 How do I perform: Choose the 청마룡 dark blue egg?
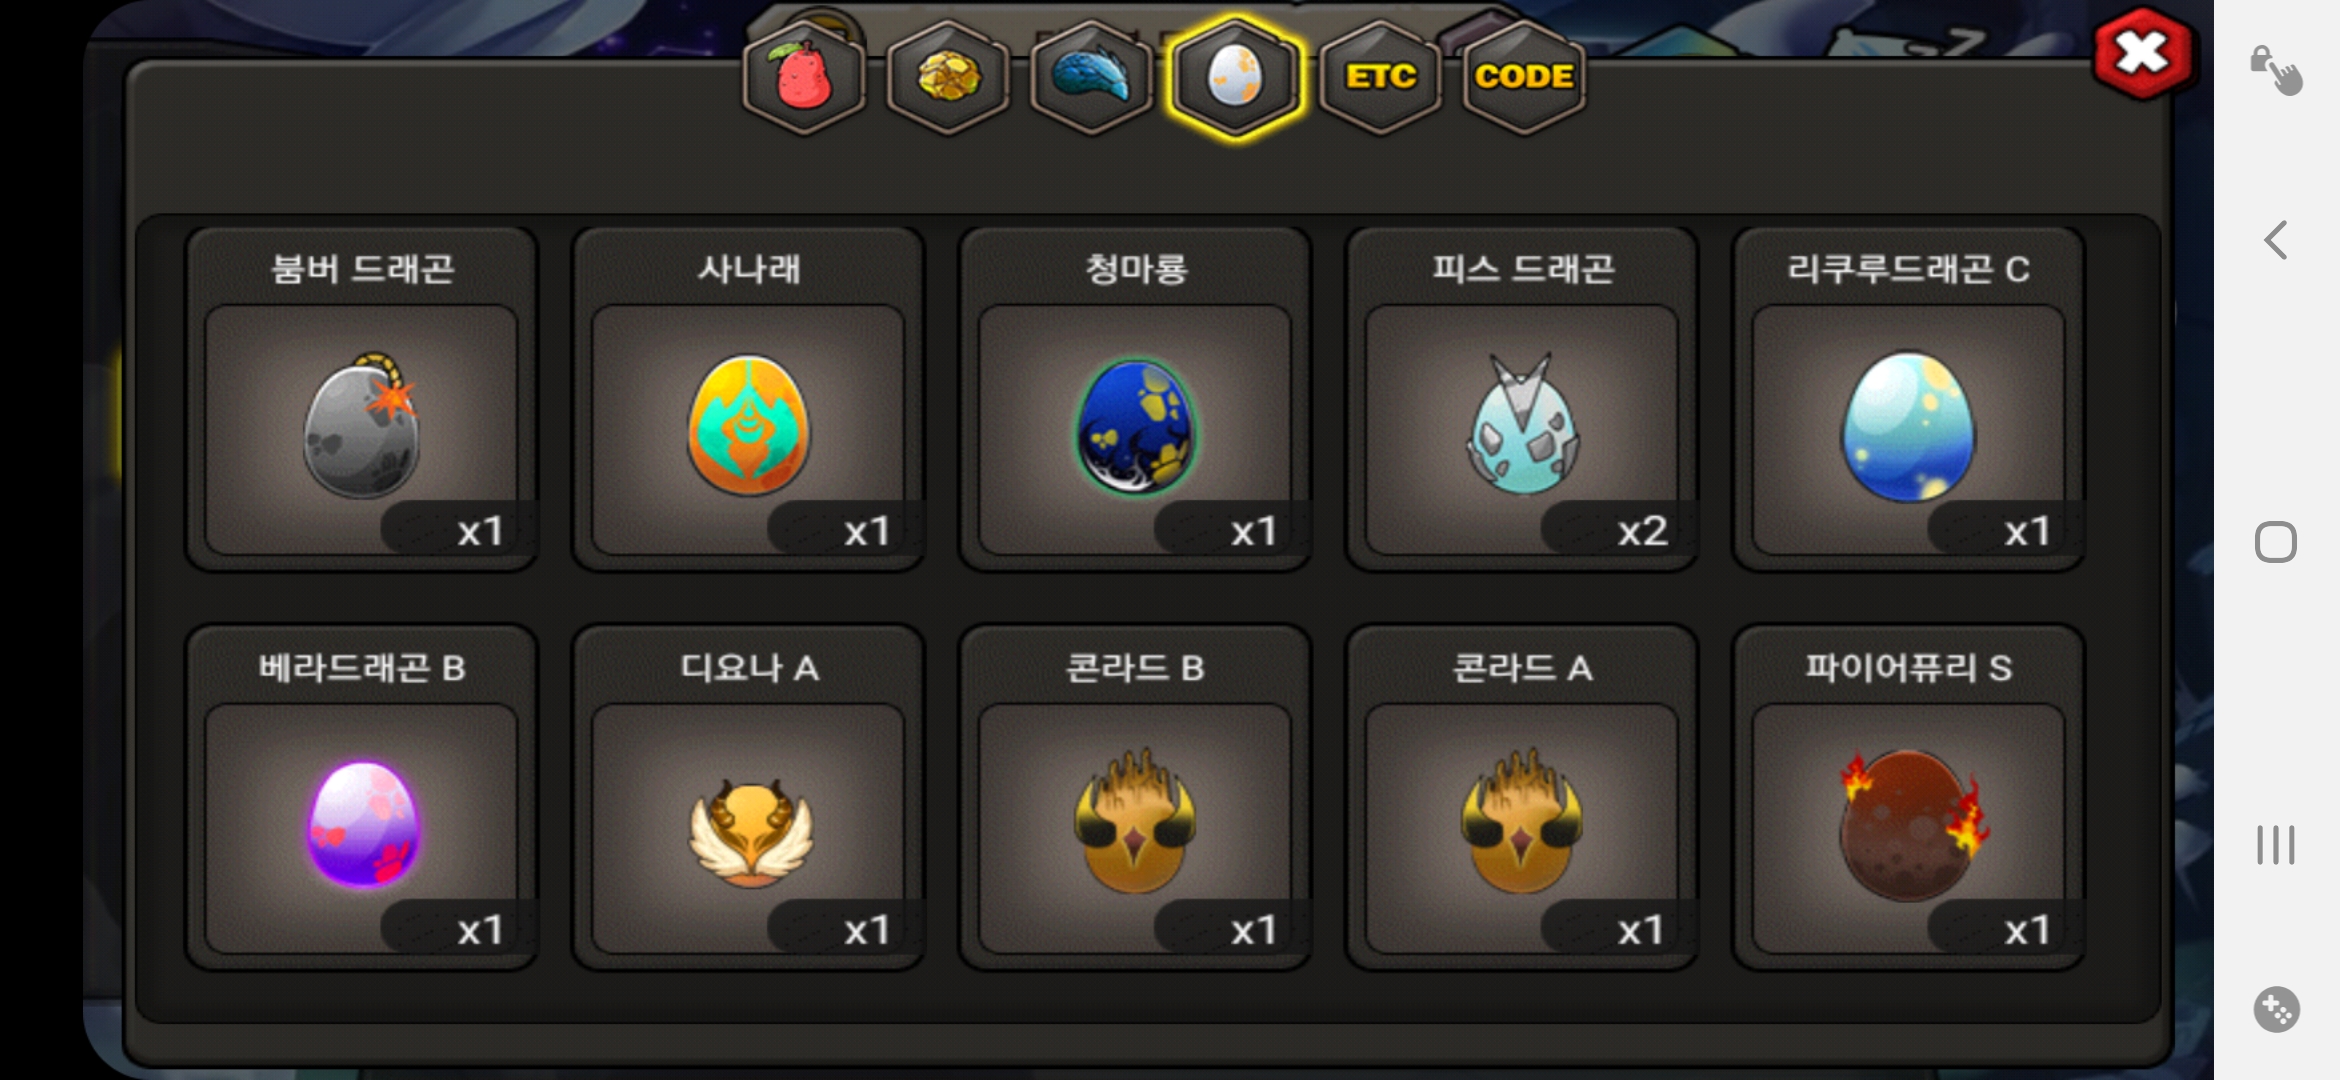click(x=1136, y=400)
